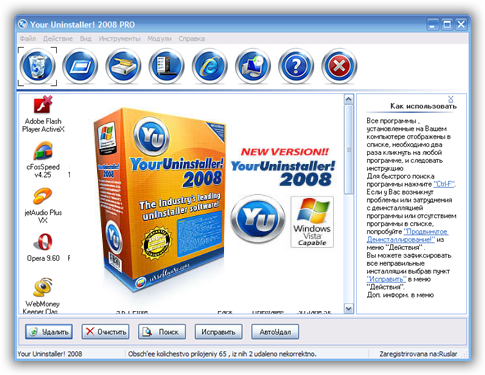Open the disk cleaner toolbar icon
485x375 pixels.
(x=123, y=66)
